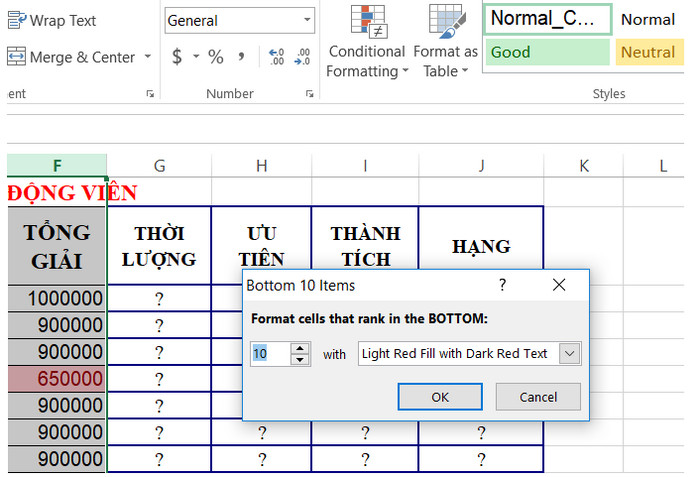Viewport: 700px width, 477px height.
Task: Open Format as Table menu
Action: coord(446,41)
